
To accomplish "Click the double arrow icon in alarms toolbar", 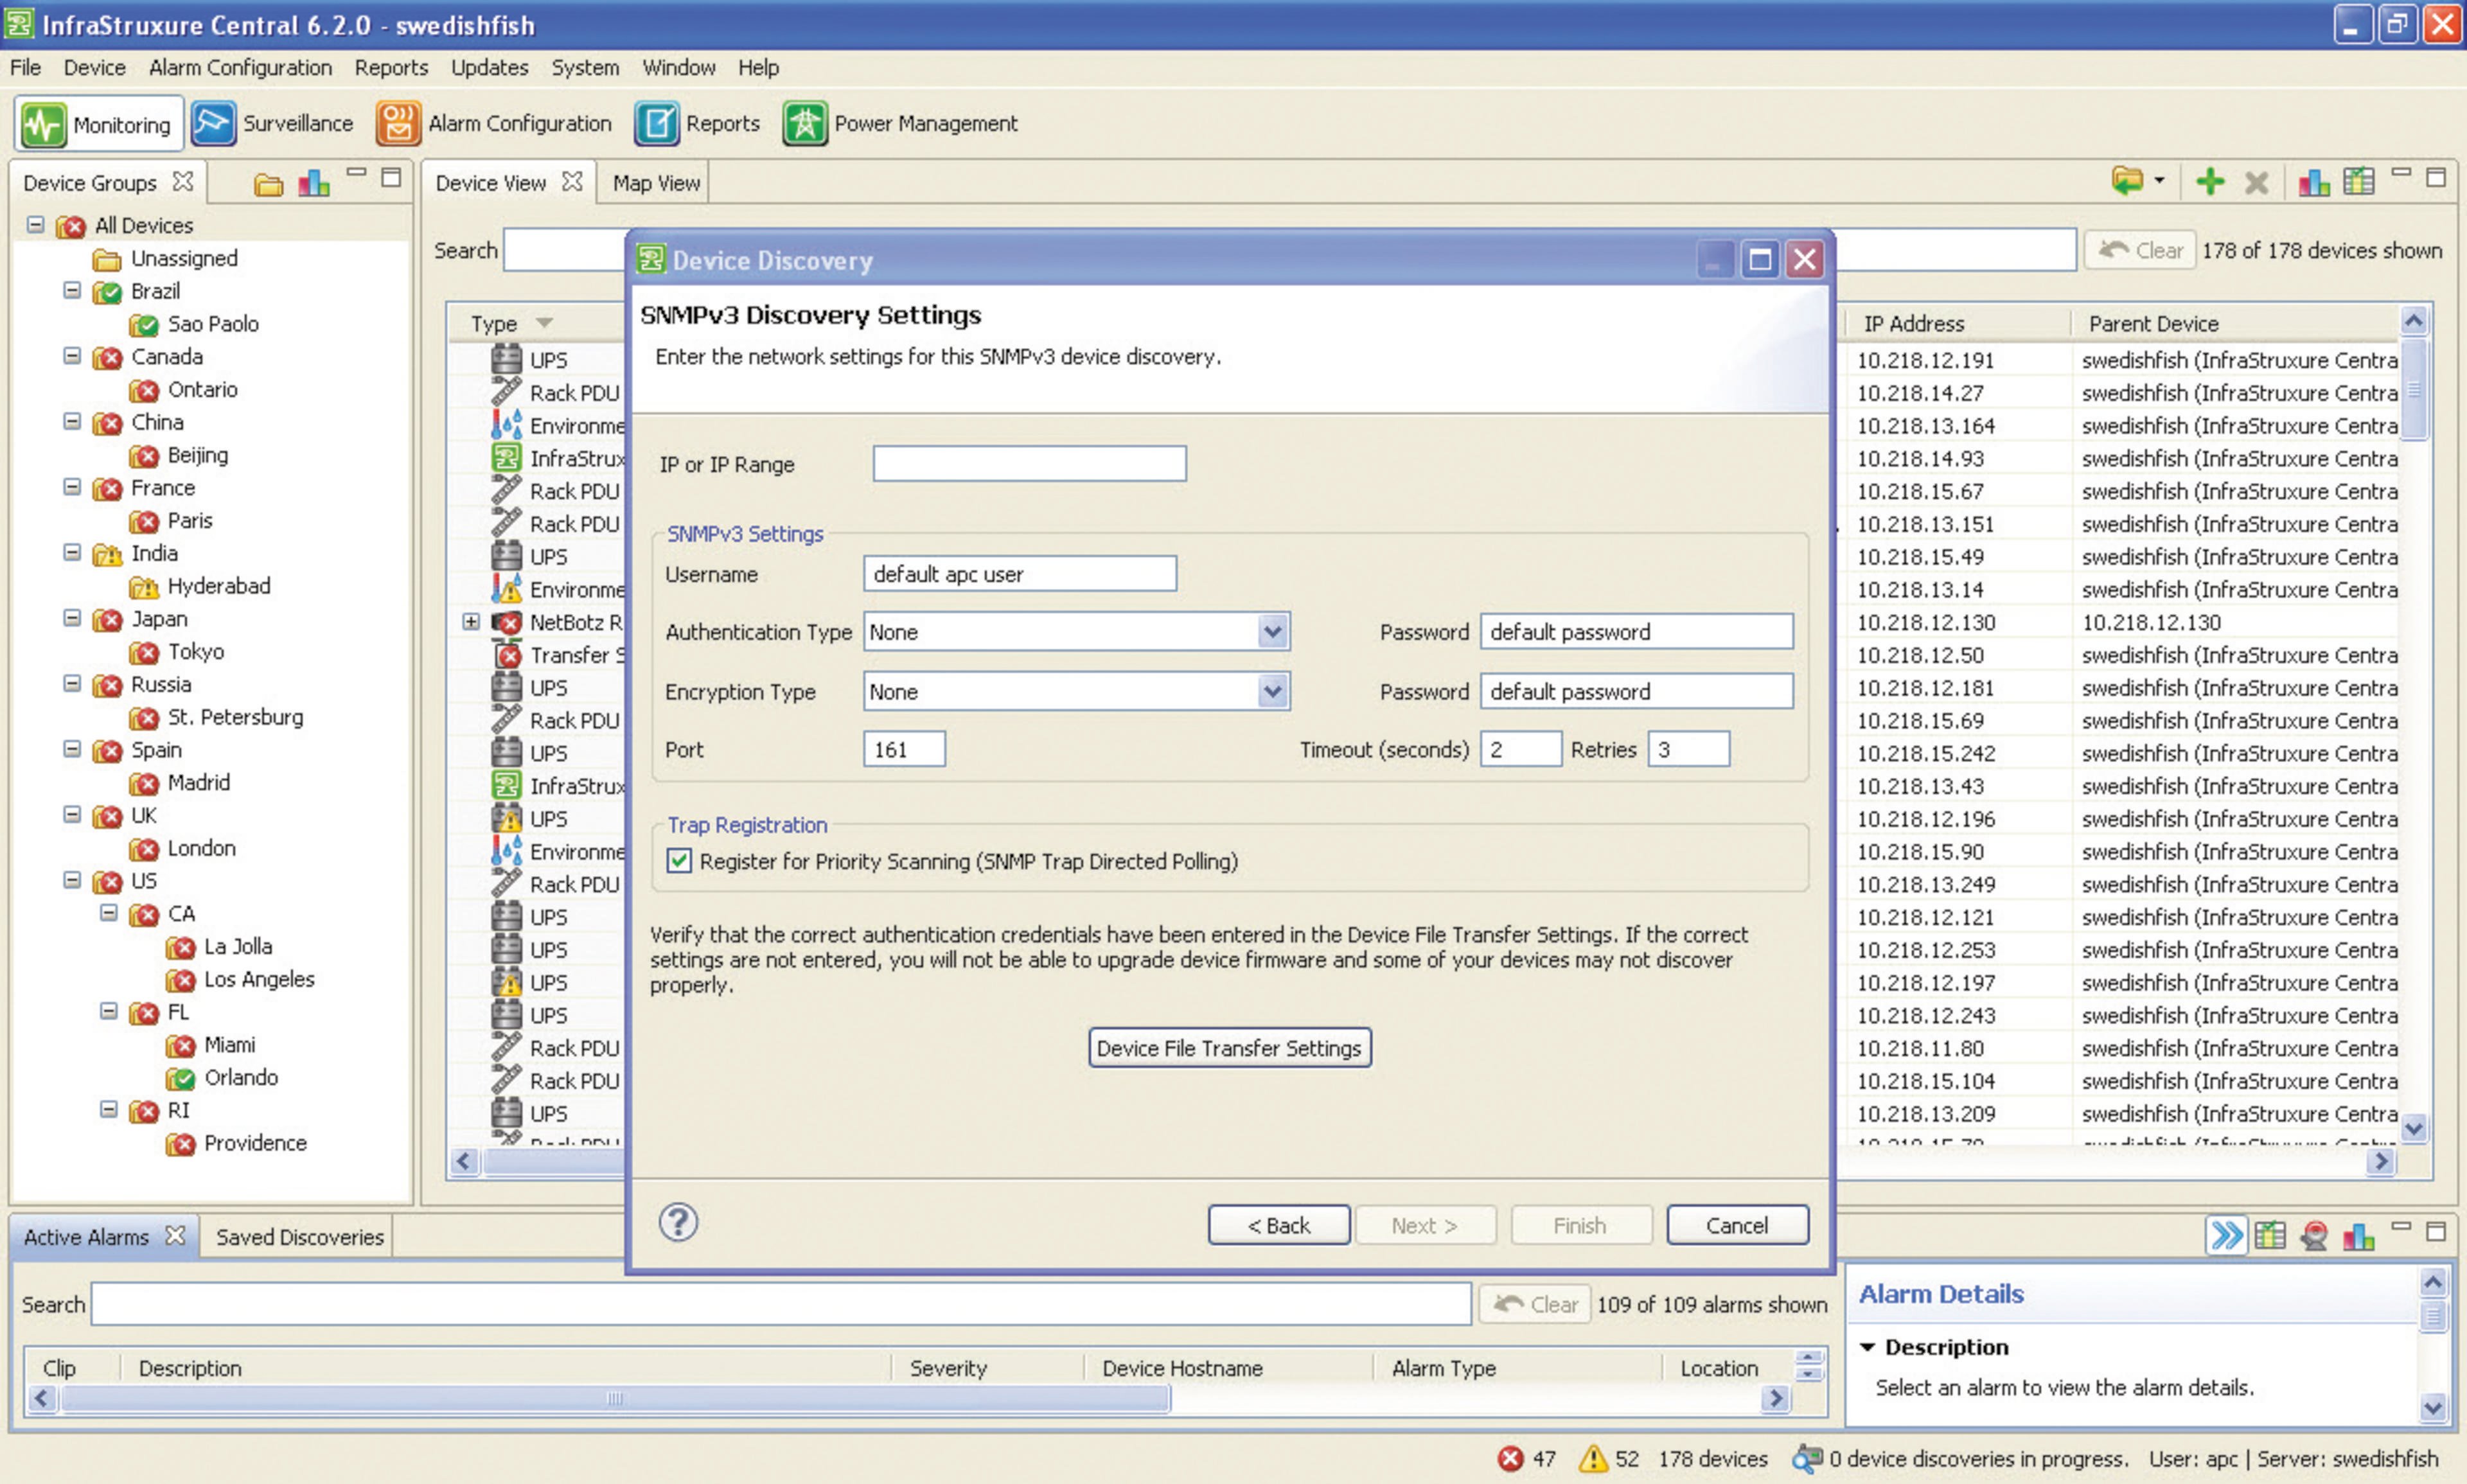I will pos(2226,1236).
